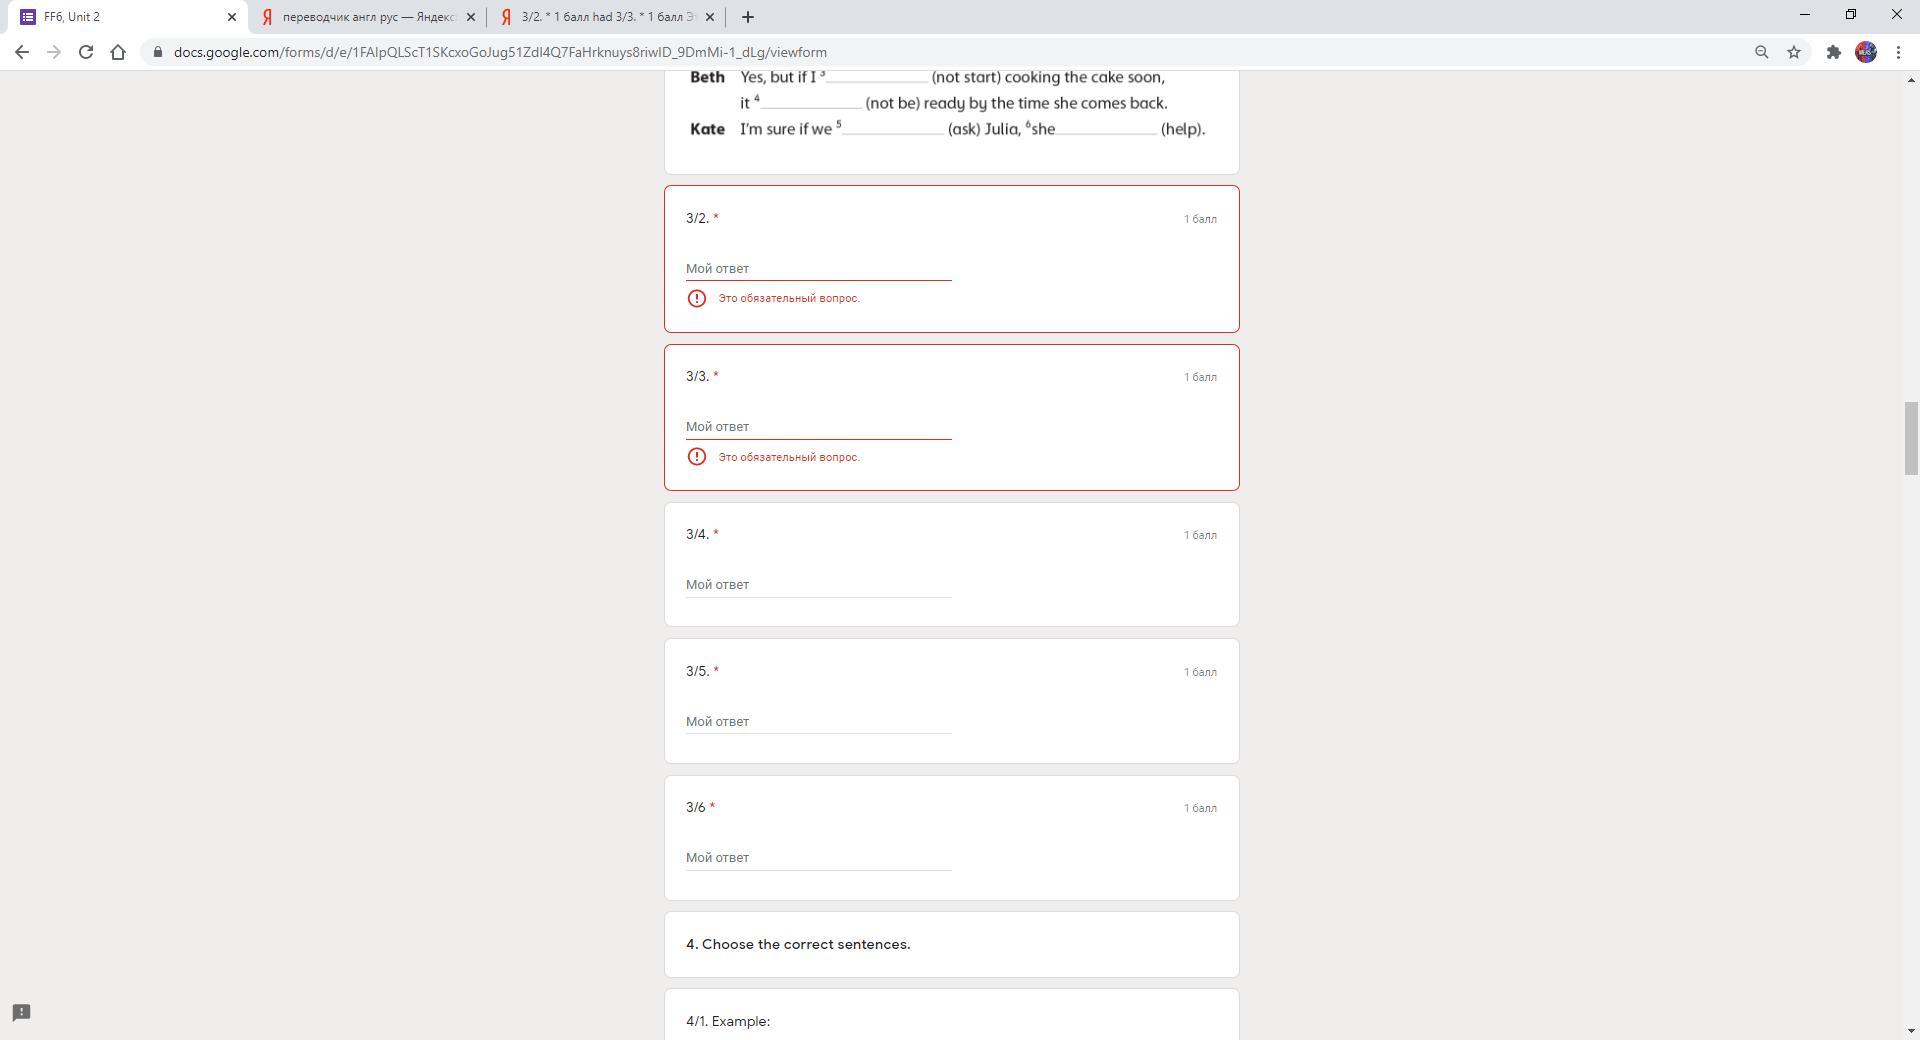Switch to the Yandex translator tab
Viewport: 1920px width, 1040px height.
click(368, 17)
